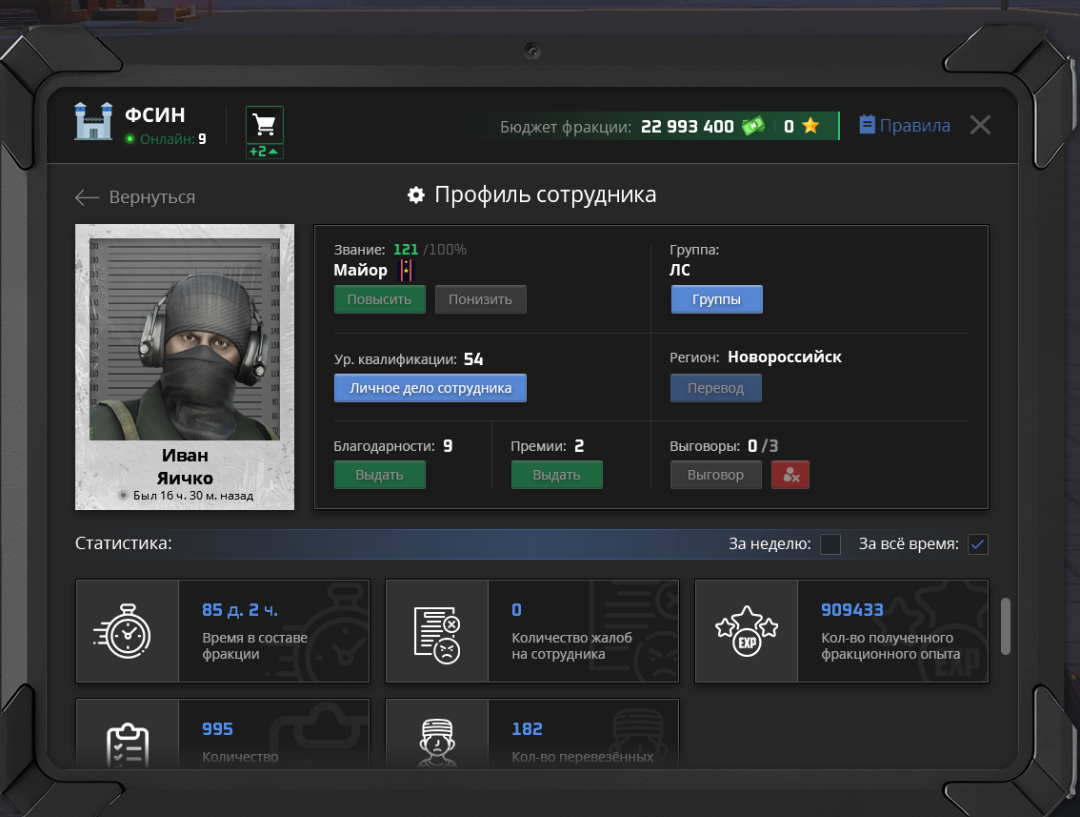Screen dimensions: 1080x817
Task: Click the complaints document icon
Action: click(x=437, y=632)
